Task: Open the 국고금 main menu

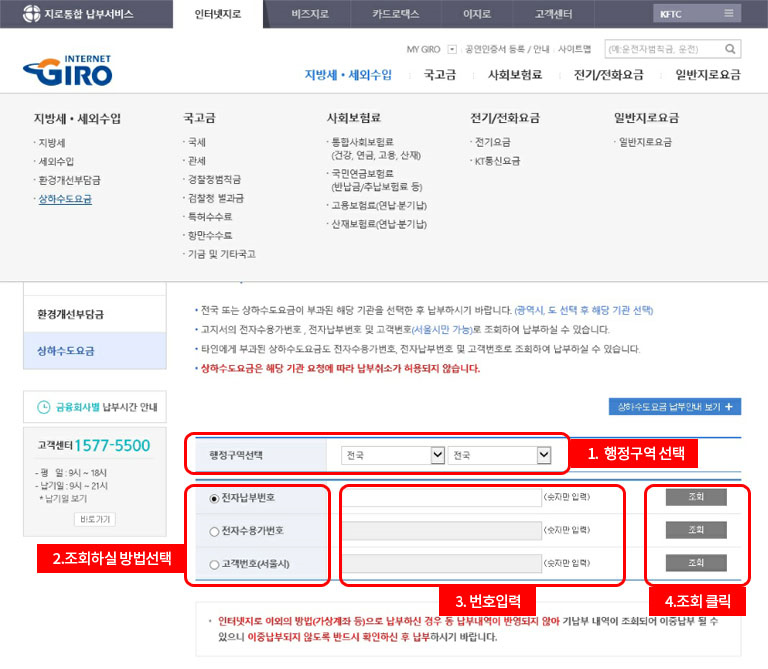Action: tap(440, 75)
